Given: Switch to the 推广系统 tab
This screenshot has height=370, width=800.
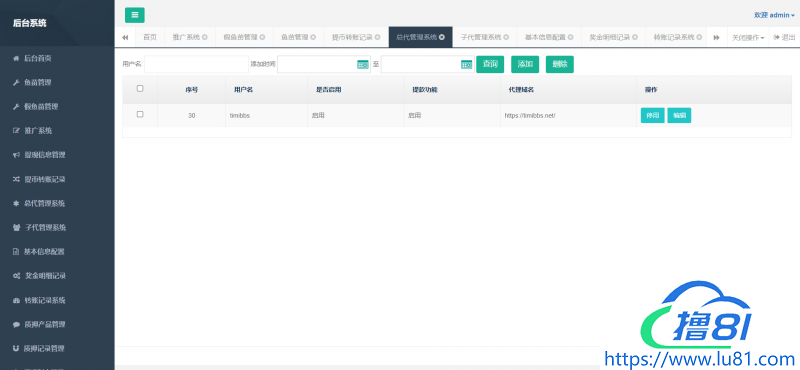Looking at the screenshot, I should point(186,37).
